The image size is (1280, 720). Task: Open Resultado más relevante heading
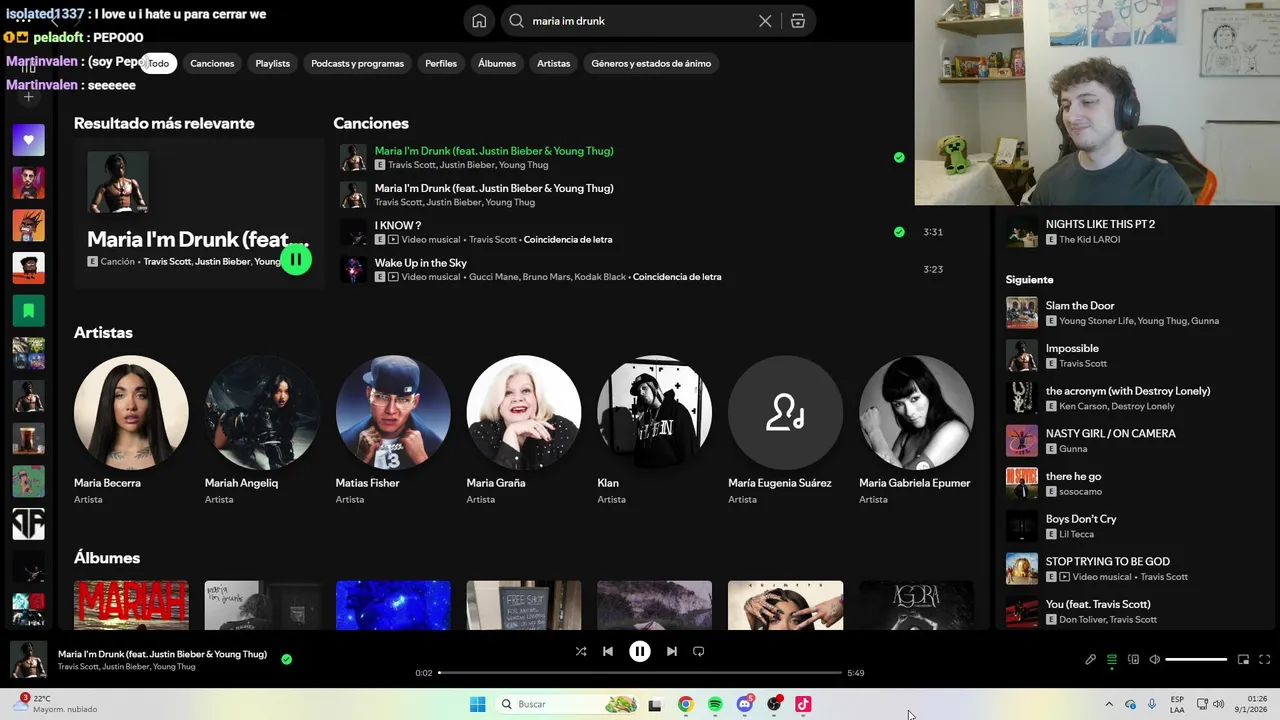[164, 123]
